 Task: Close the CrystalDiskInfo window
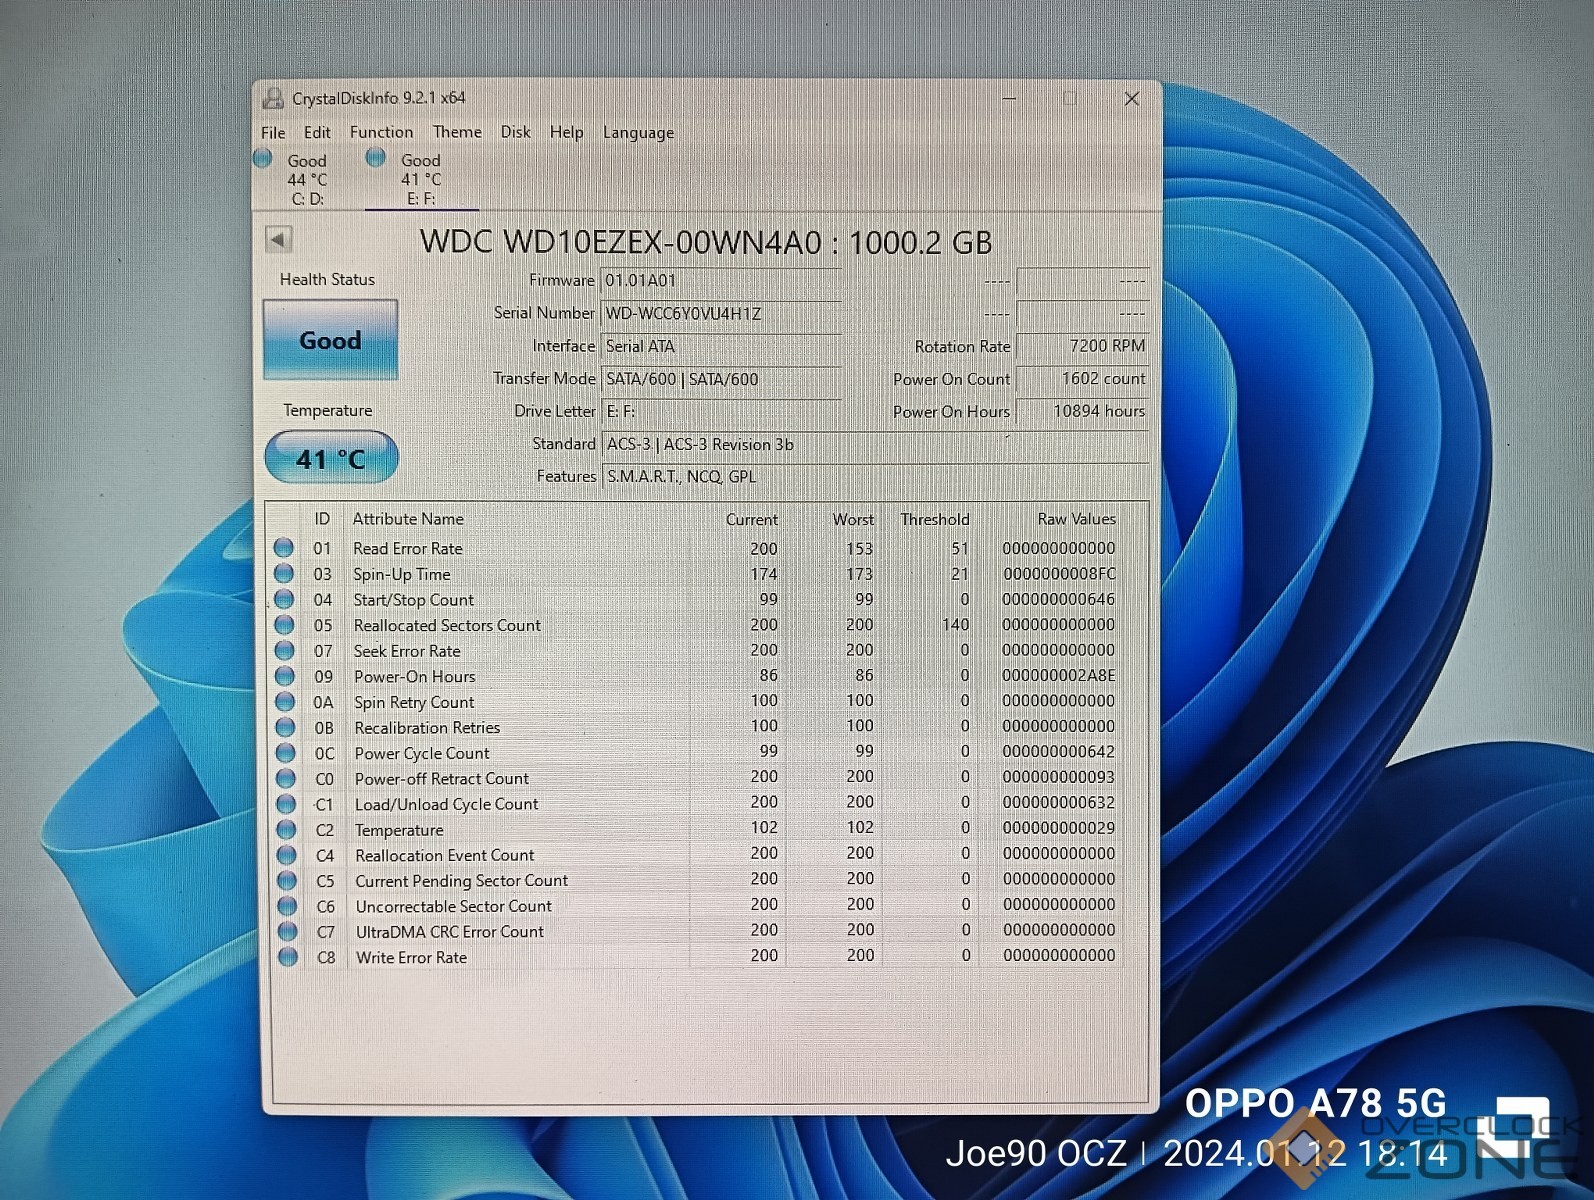[1131, 99]
